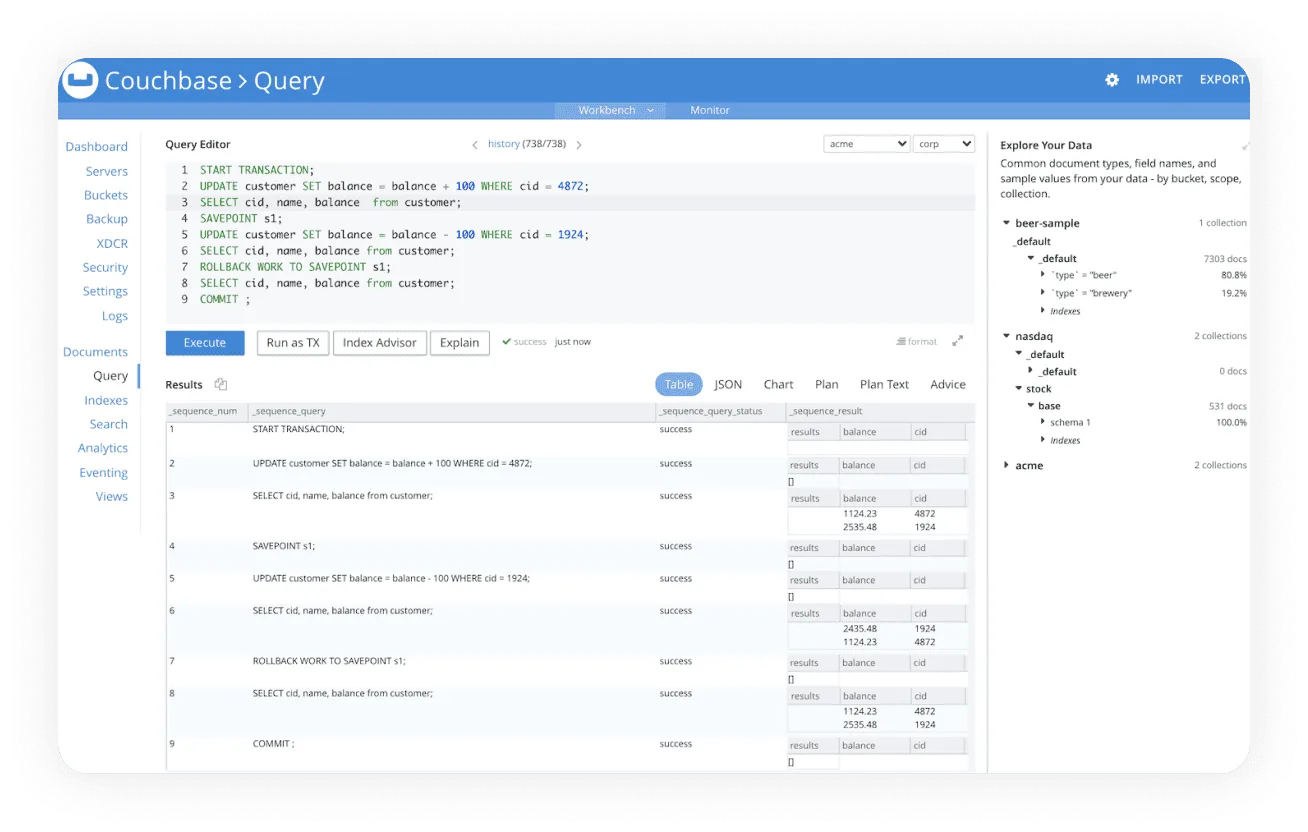This screenshot has width=1308, height=832.
Task: Open Eventing in the sidebar
Action: pyautogui.click(x=104, y=473)
